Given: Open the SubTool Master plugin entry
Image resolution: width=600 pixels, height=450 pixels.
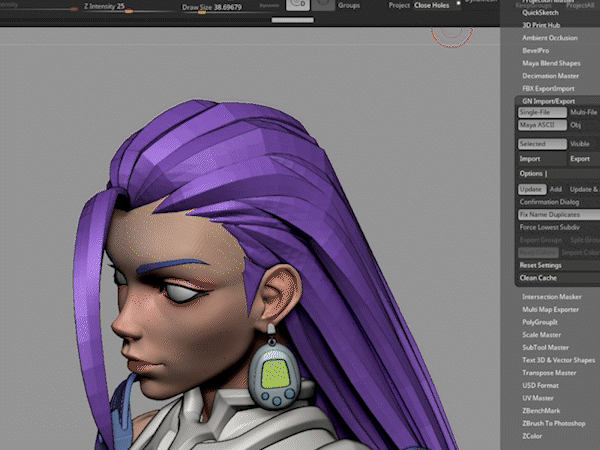Looking at the screenshot, I should (x=545, y=347).
